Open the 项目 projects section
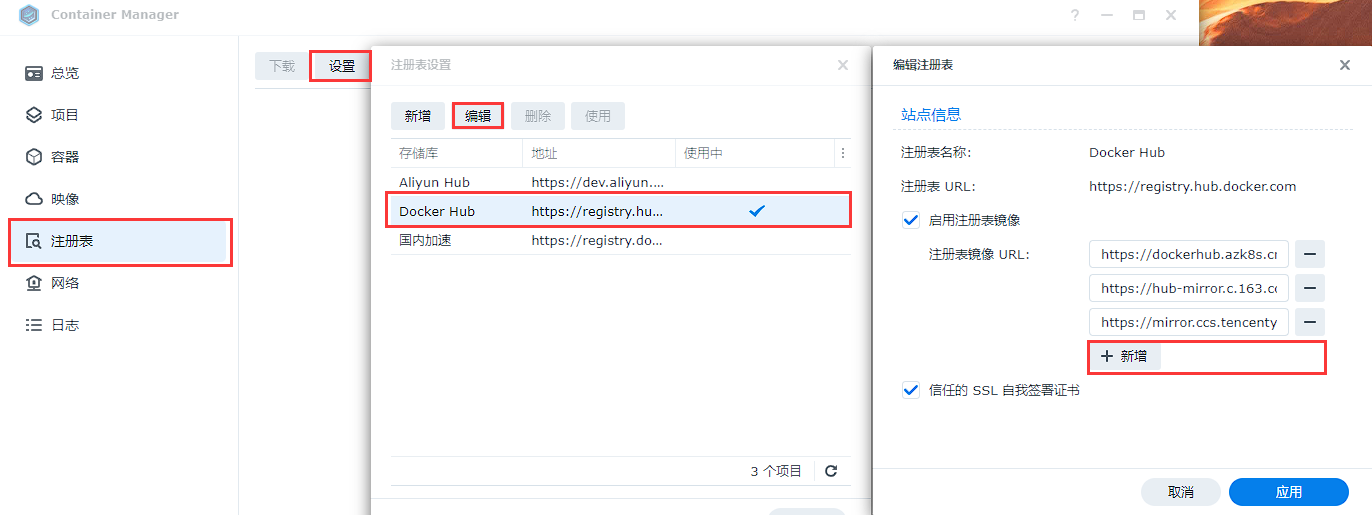 click(x=65, y=115)
